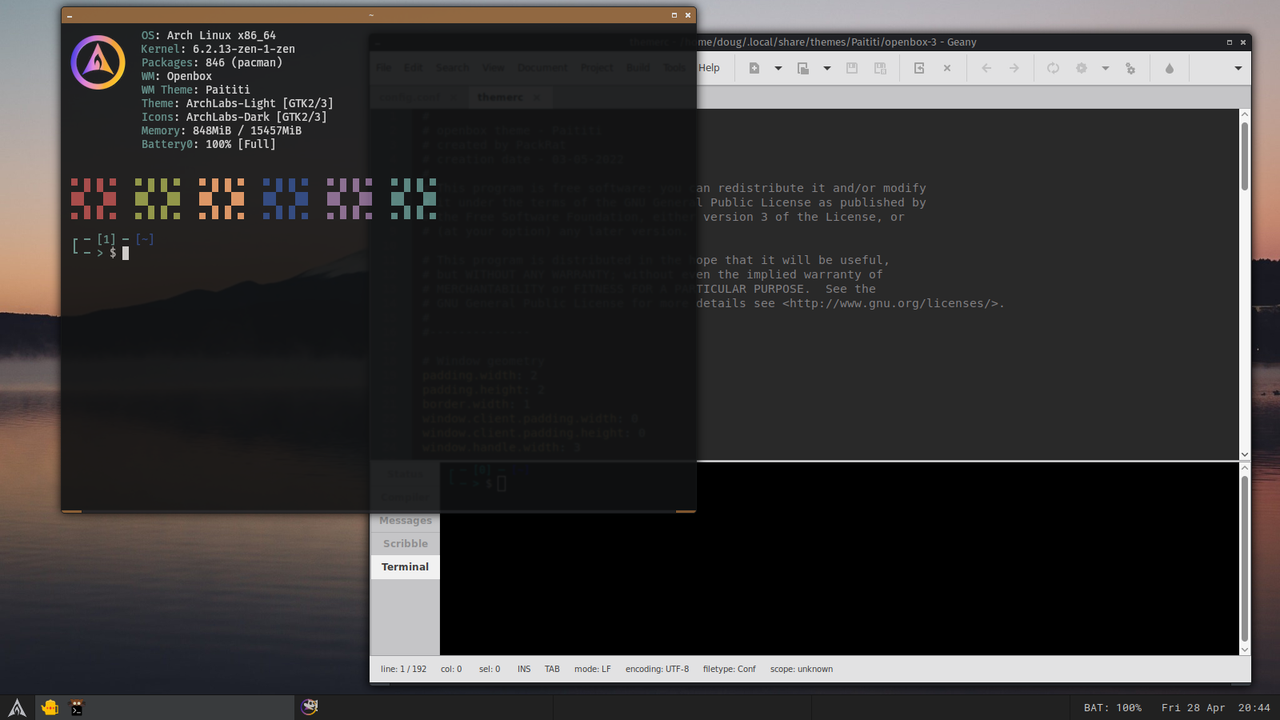Expand the Build options dropdown arrow
Image resolution: width=1280 pixels, height=720 pixels.
point(1105,68)
